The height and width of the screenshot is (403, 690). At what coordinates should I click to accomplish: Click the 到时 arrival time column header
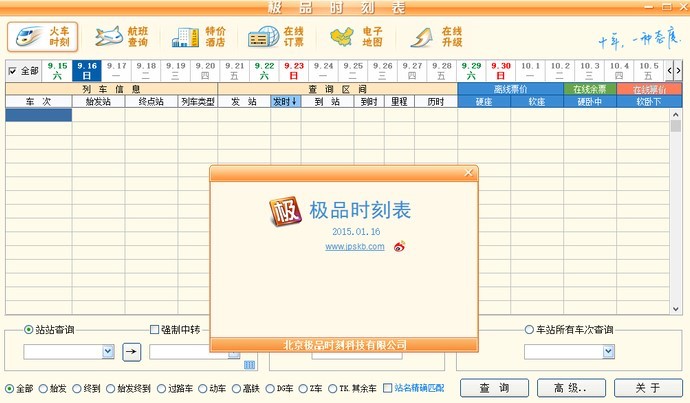(x=369, y=102)
